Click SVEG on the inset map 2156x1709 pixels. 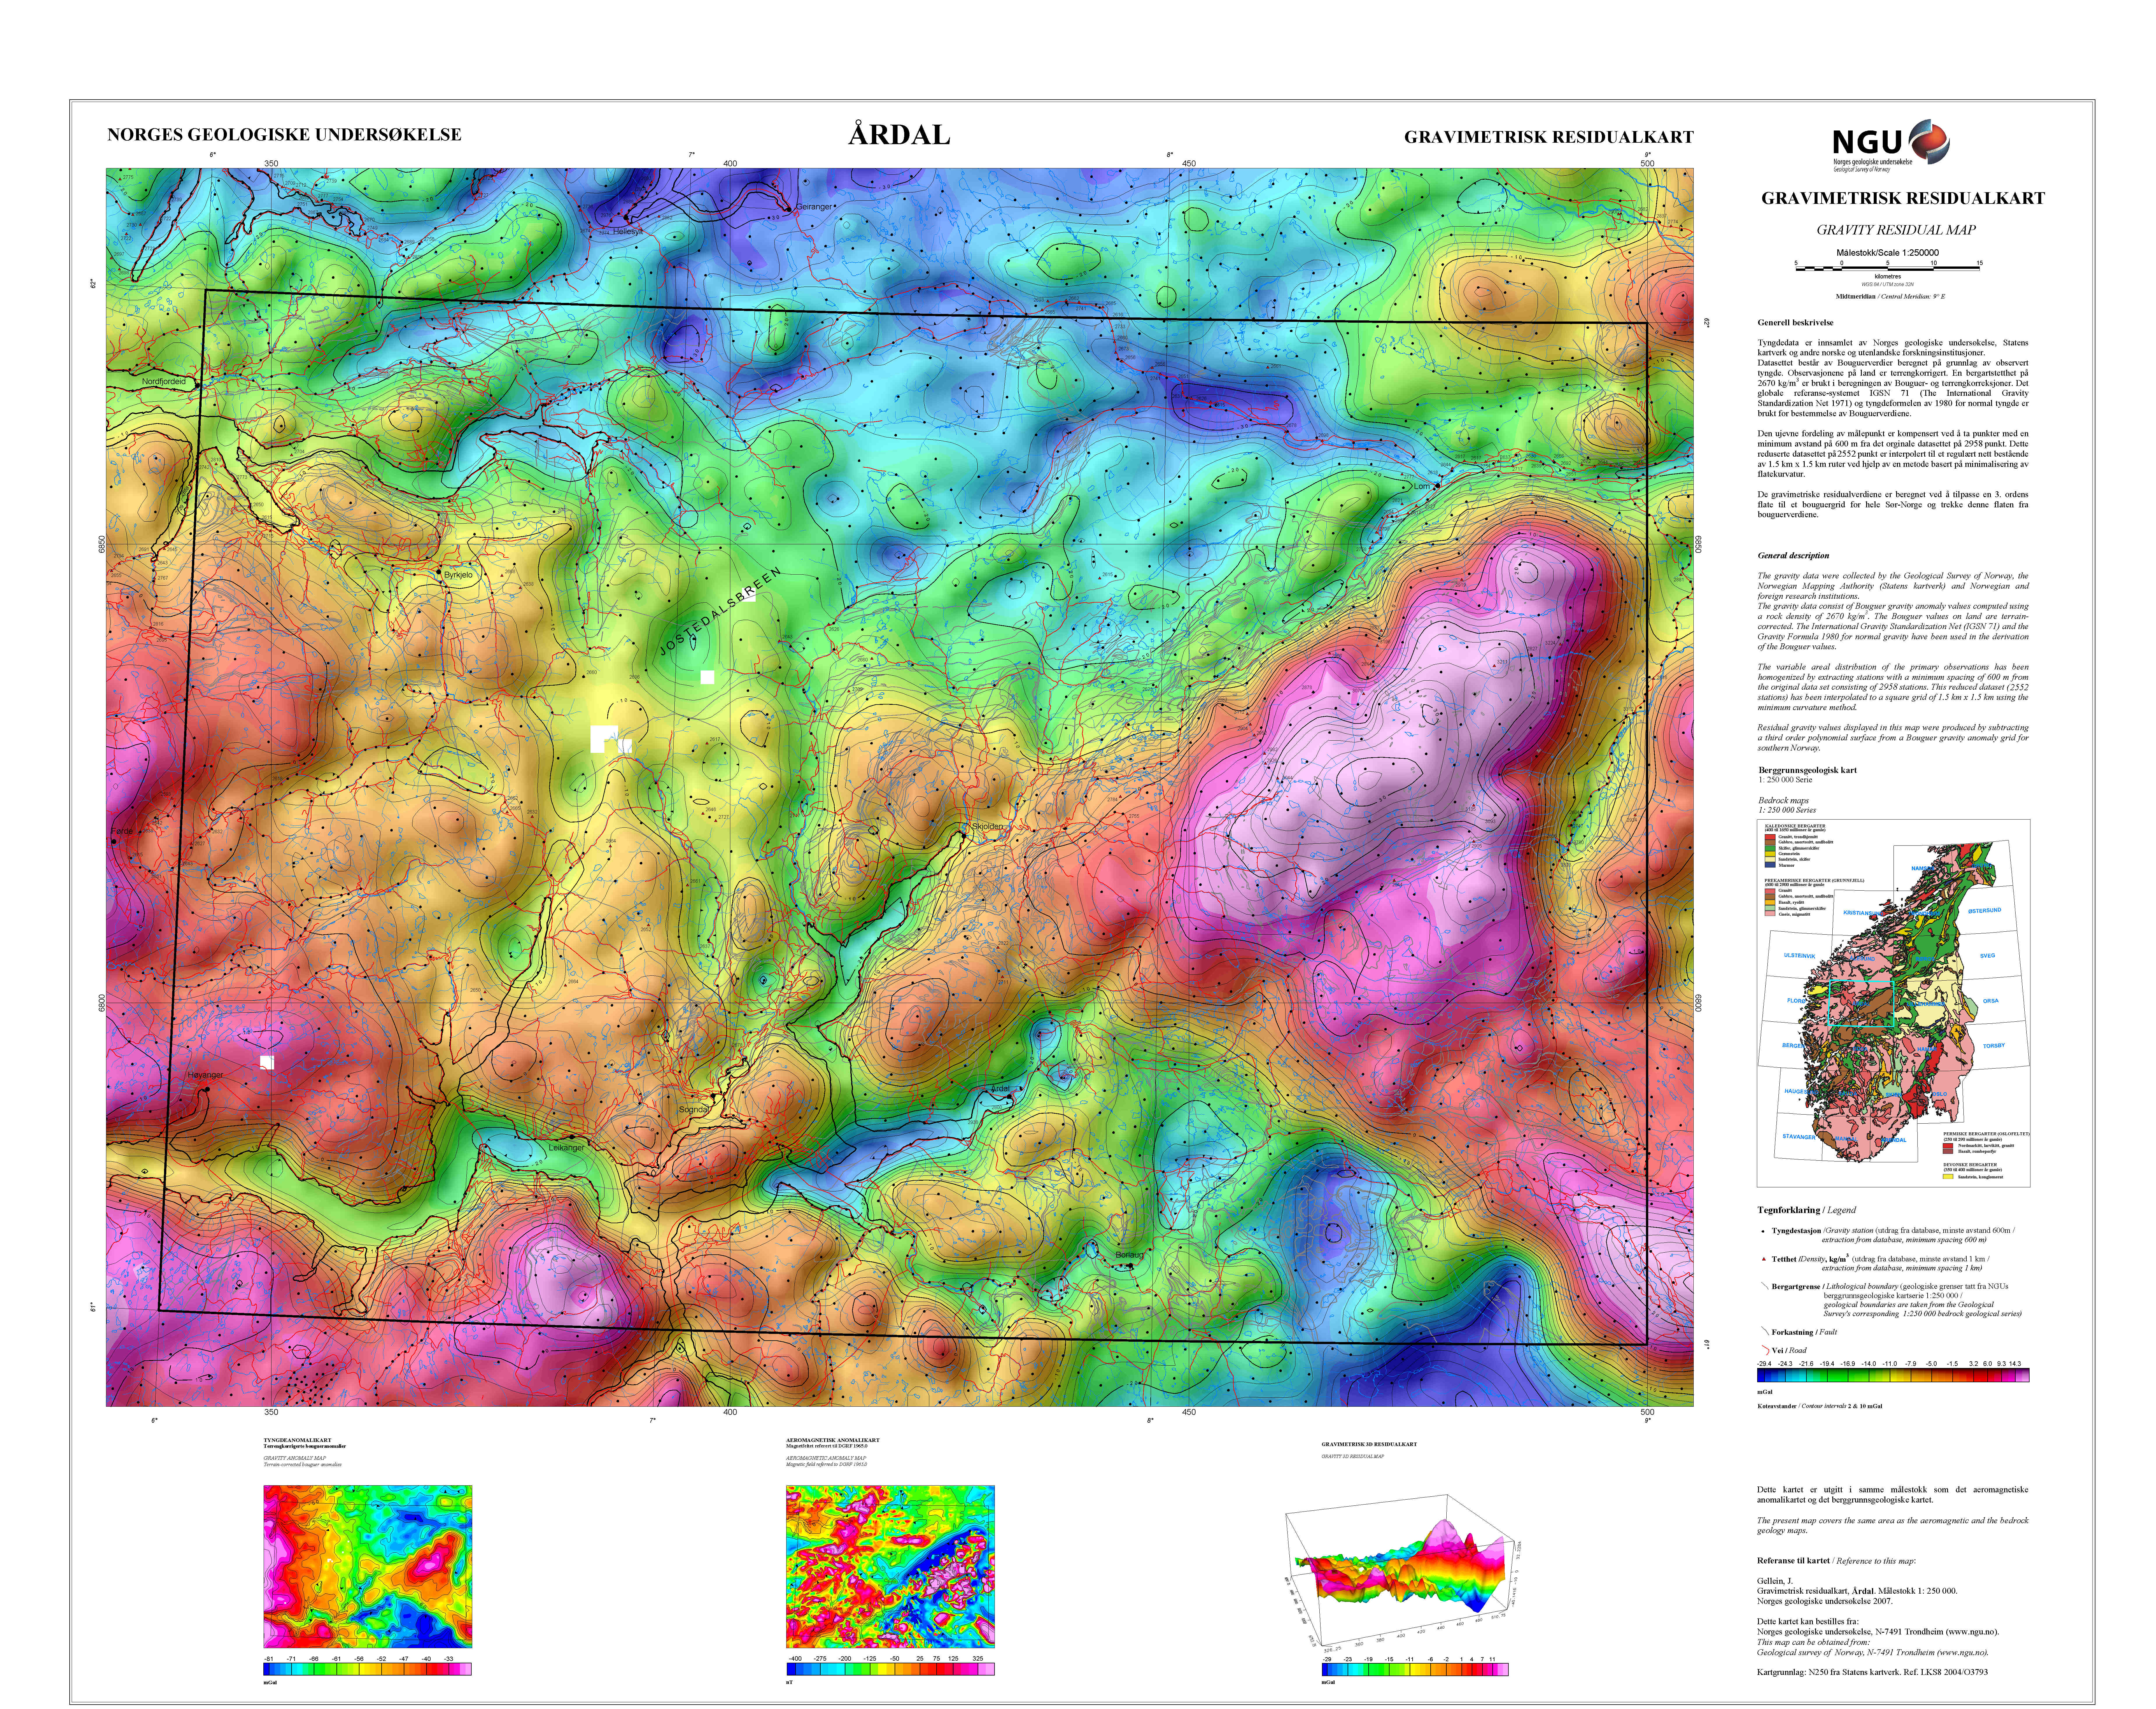coord(1988,956)
